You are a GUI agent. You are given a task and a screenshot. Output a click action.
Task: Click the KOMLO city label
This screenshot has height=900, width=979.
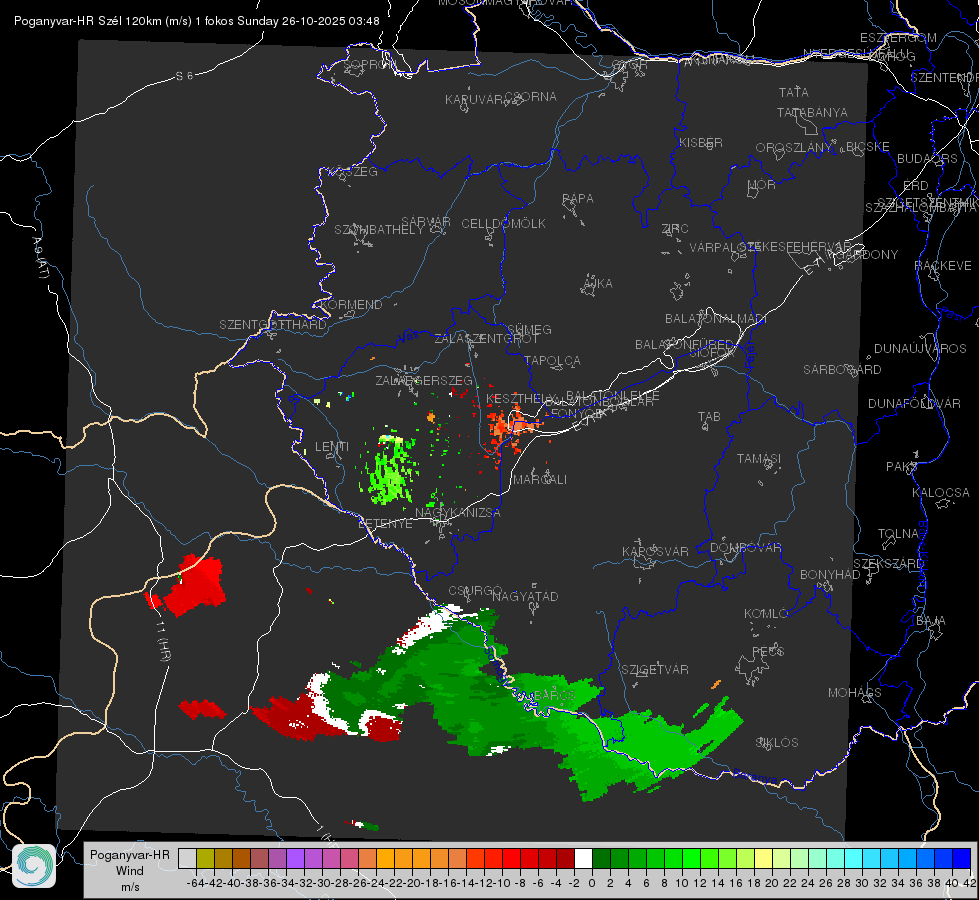coord(766,614)
